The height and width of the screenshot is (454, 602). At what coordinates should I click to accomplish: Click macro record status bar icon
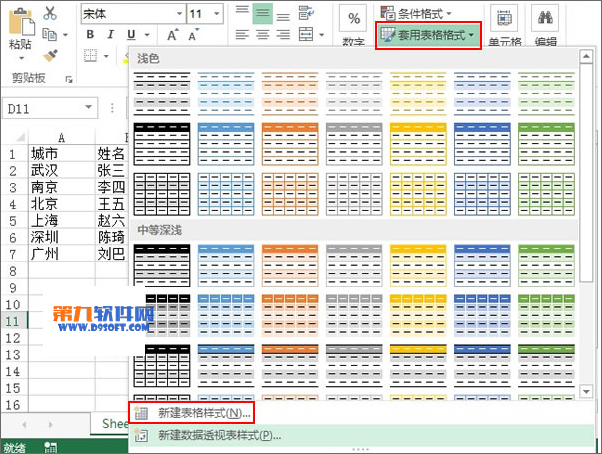[50, 447]
